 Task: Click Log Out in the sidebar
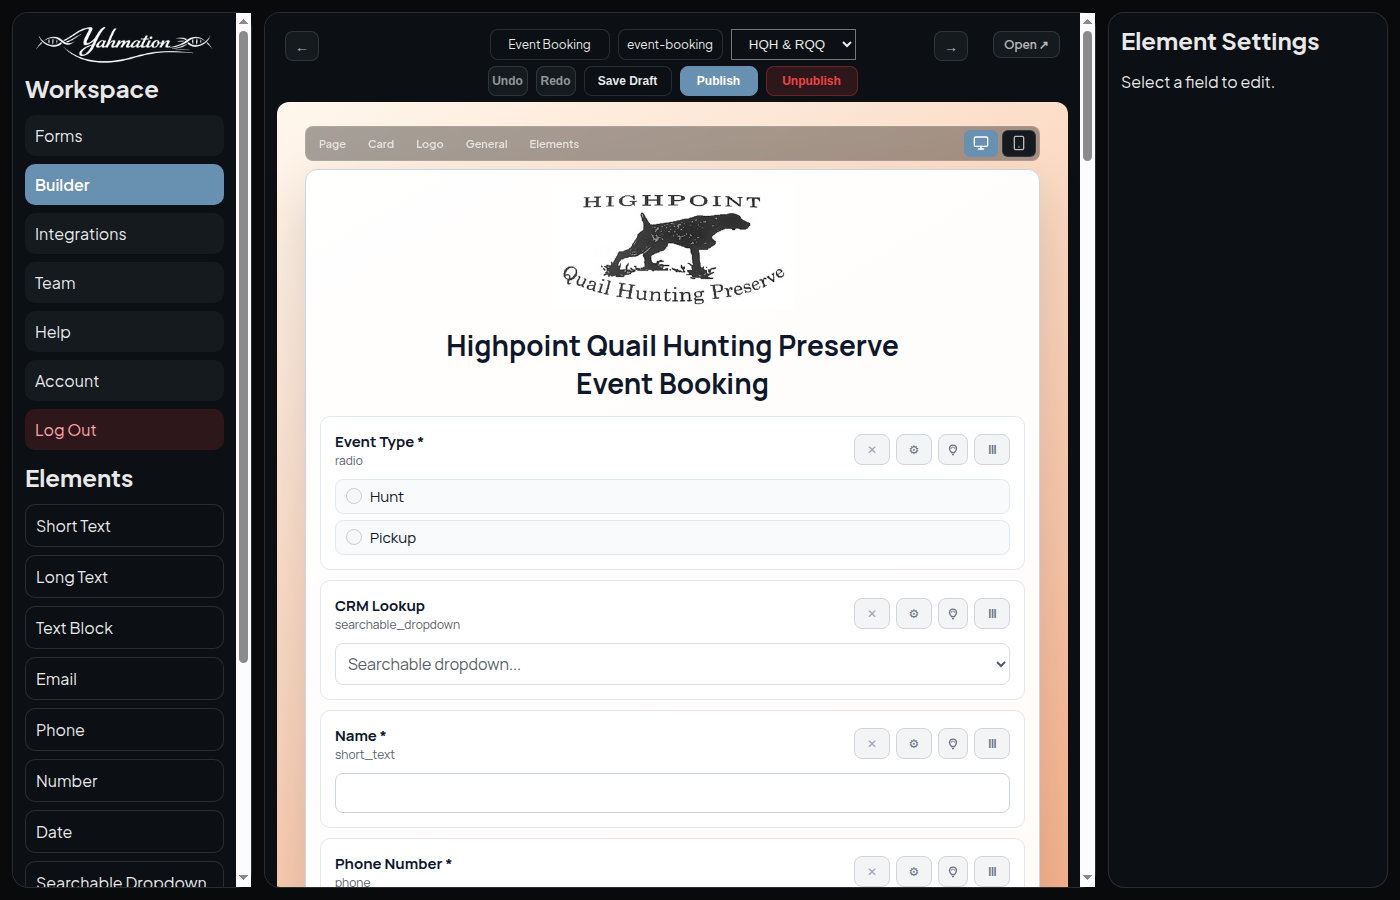pos(124,430)
